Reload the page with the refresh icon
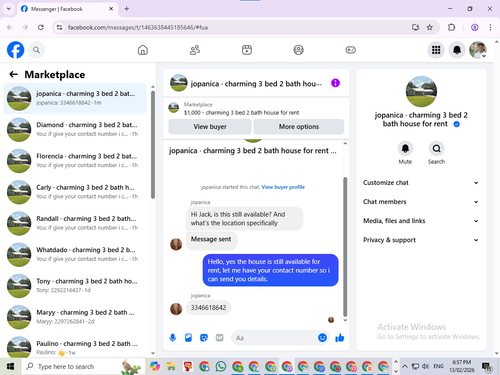Image resolution: width=500 pixels, height=375 pixels. 41,27
